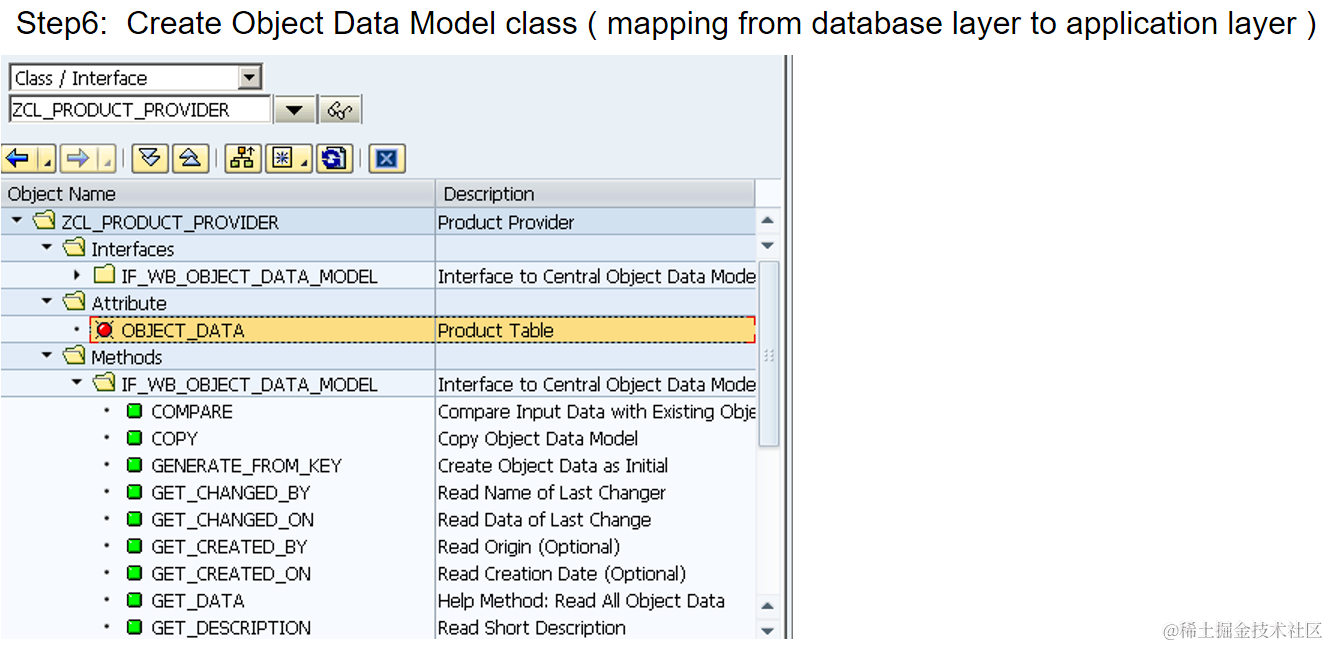Click the Object Name column header
This screenshot has height=647, width=1329.
pos(218,194)
